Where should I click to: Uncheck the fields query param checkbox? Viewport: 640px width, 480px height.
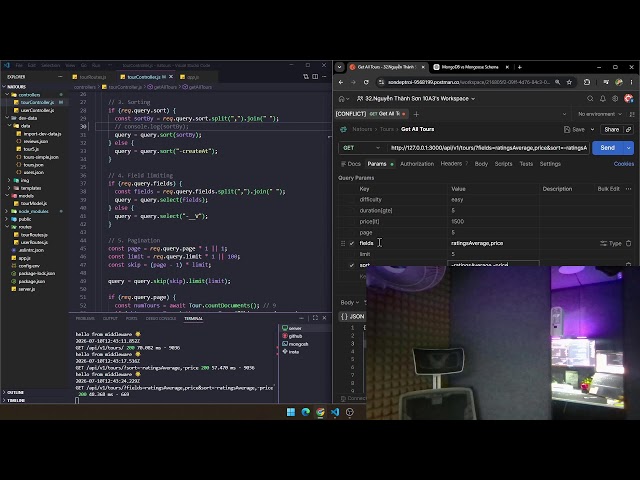point(352,243)
